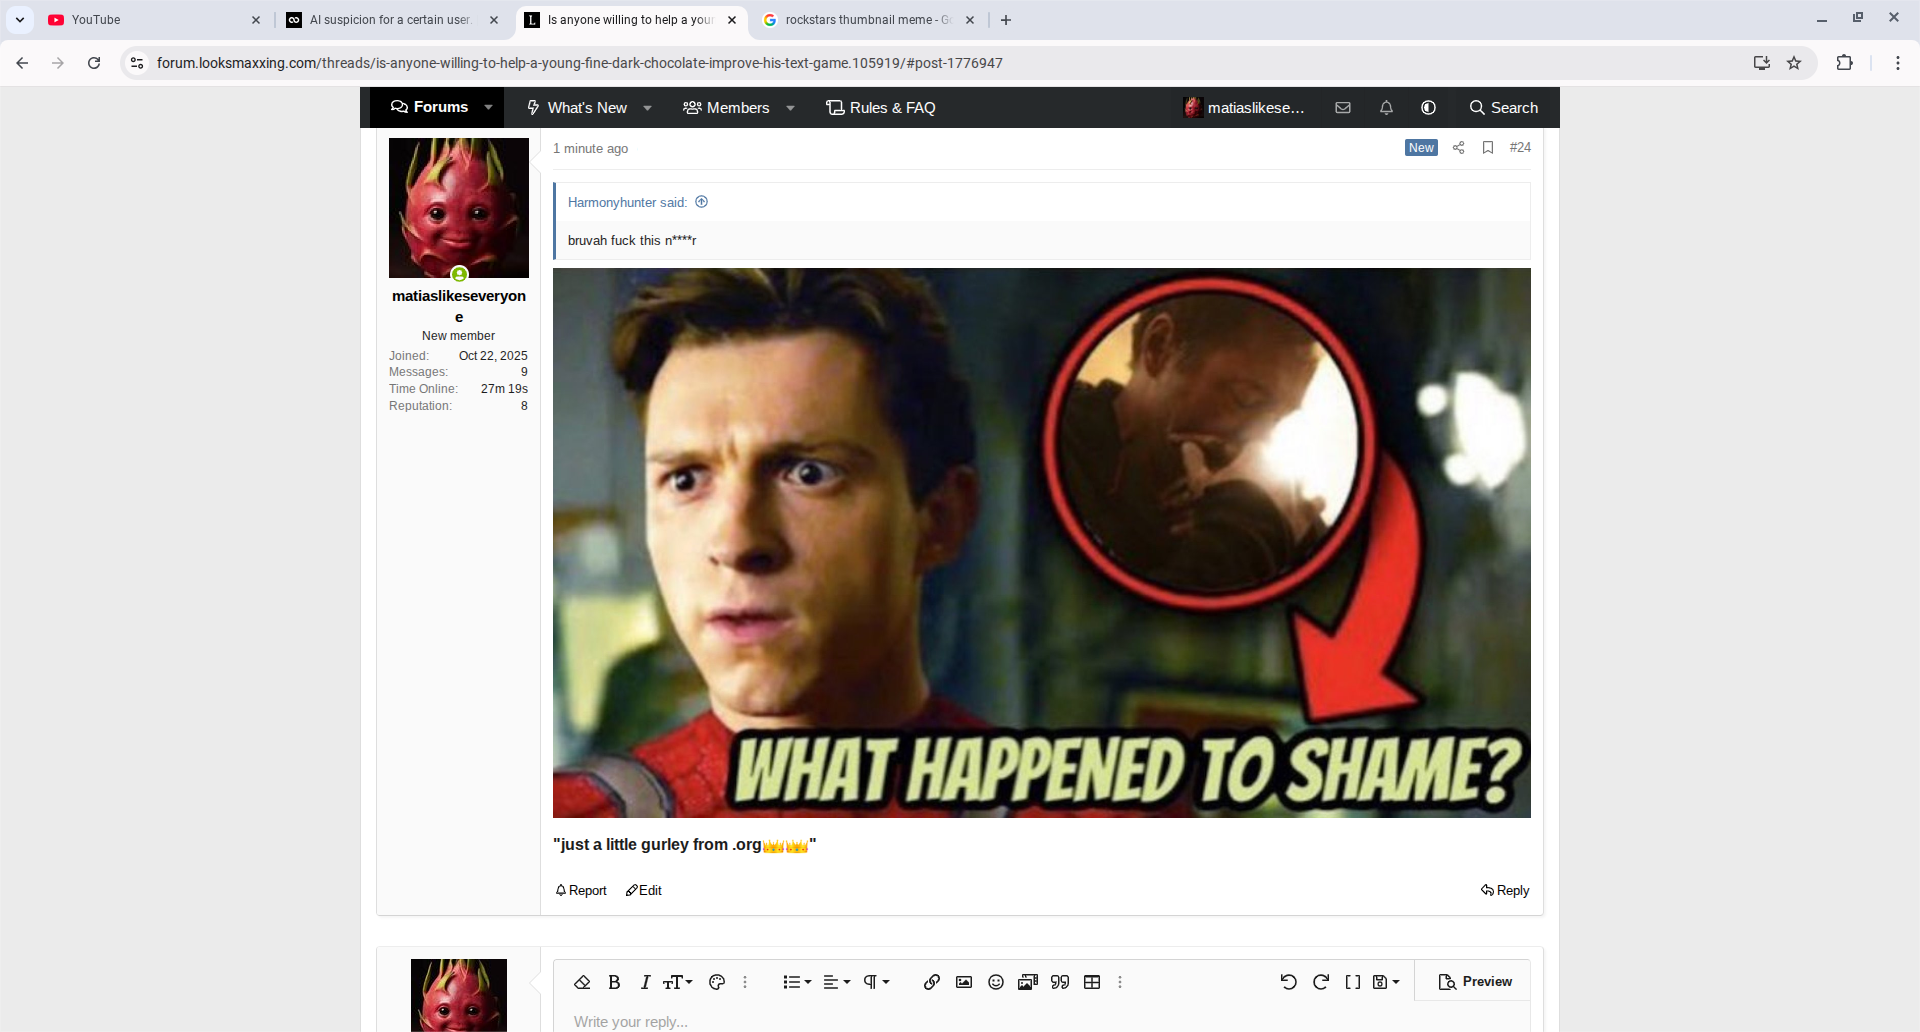Screen dimensions: 1920x1032
Task: Click the Reply link on the post
Action: 1505,890
